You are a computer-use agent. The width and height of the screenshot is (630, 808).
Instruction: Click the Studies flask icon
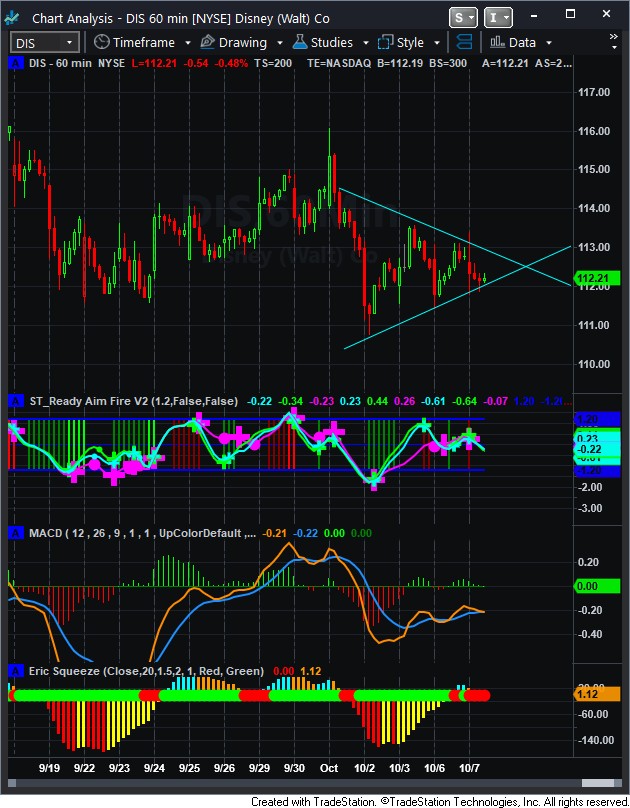pyautogui.click(x=300, y=42)
